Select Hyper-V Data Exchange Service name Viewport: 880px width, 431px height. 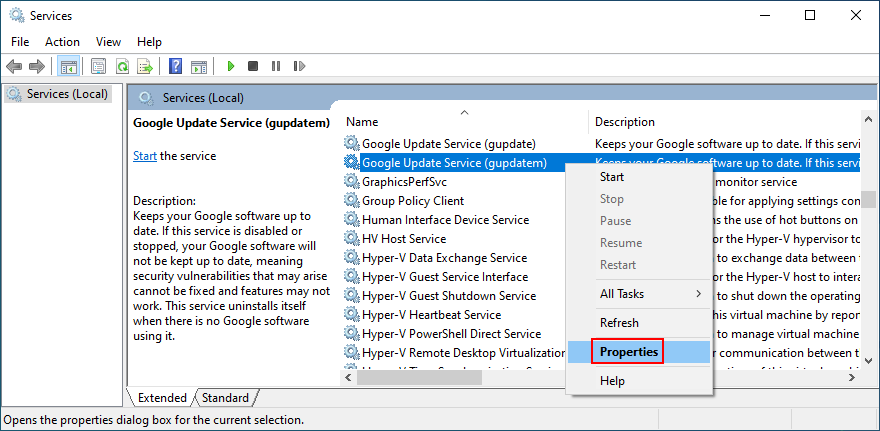point(444,258)
